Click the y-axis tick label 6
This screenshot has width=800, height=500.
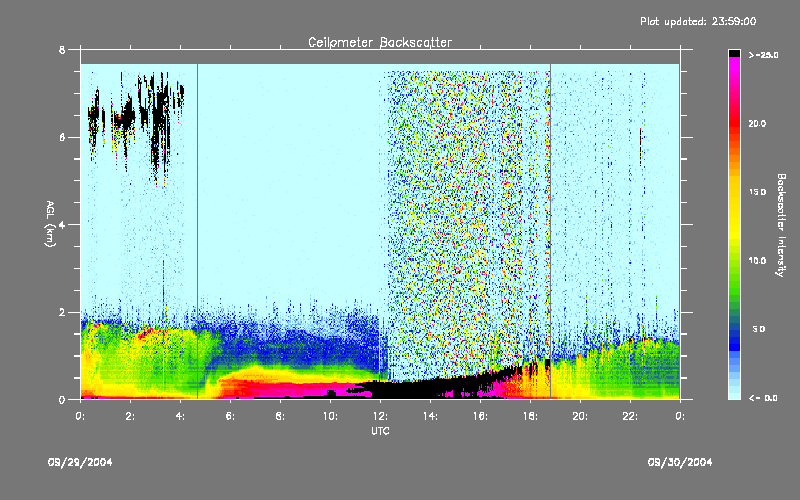pos(62,138)
